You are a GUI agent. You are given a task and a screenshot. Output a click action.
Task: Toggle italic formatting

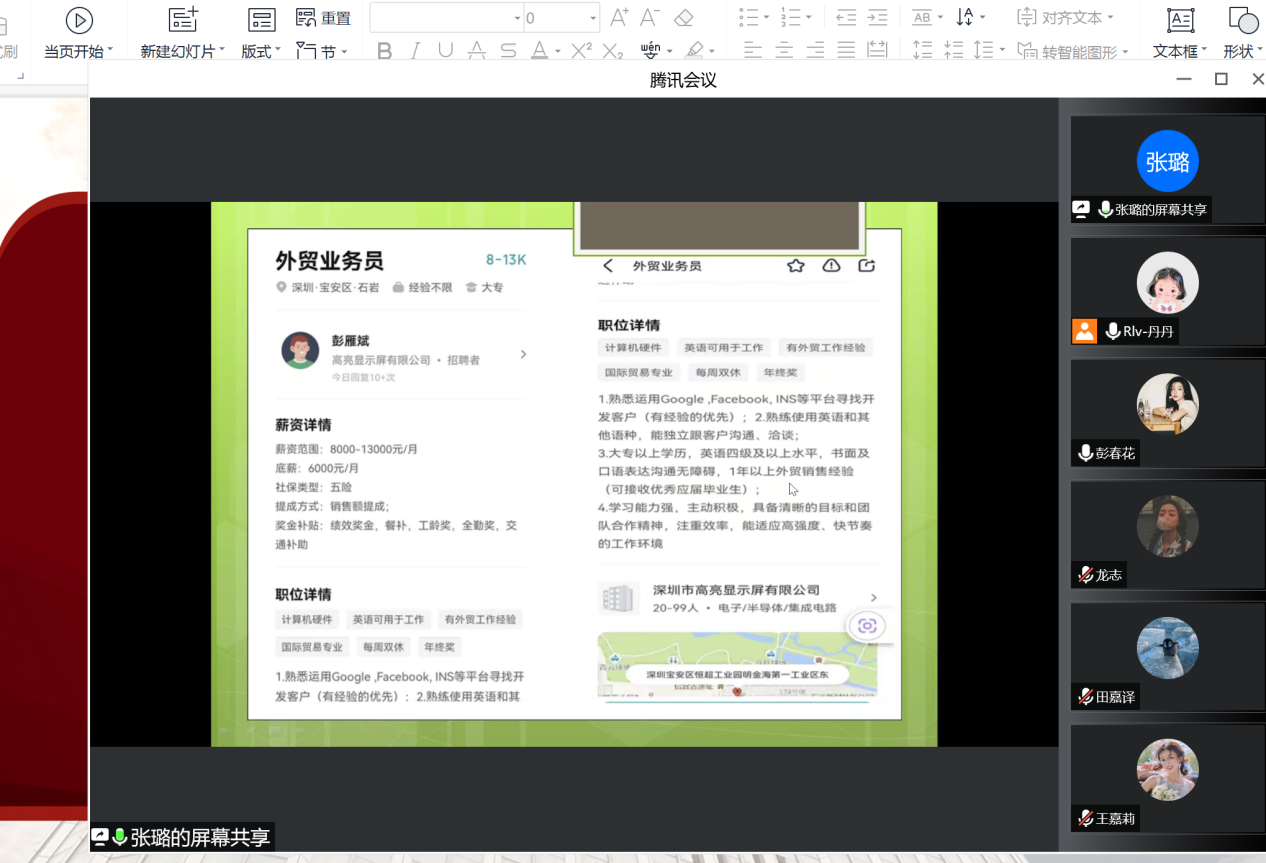click(415, 50)
